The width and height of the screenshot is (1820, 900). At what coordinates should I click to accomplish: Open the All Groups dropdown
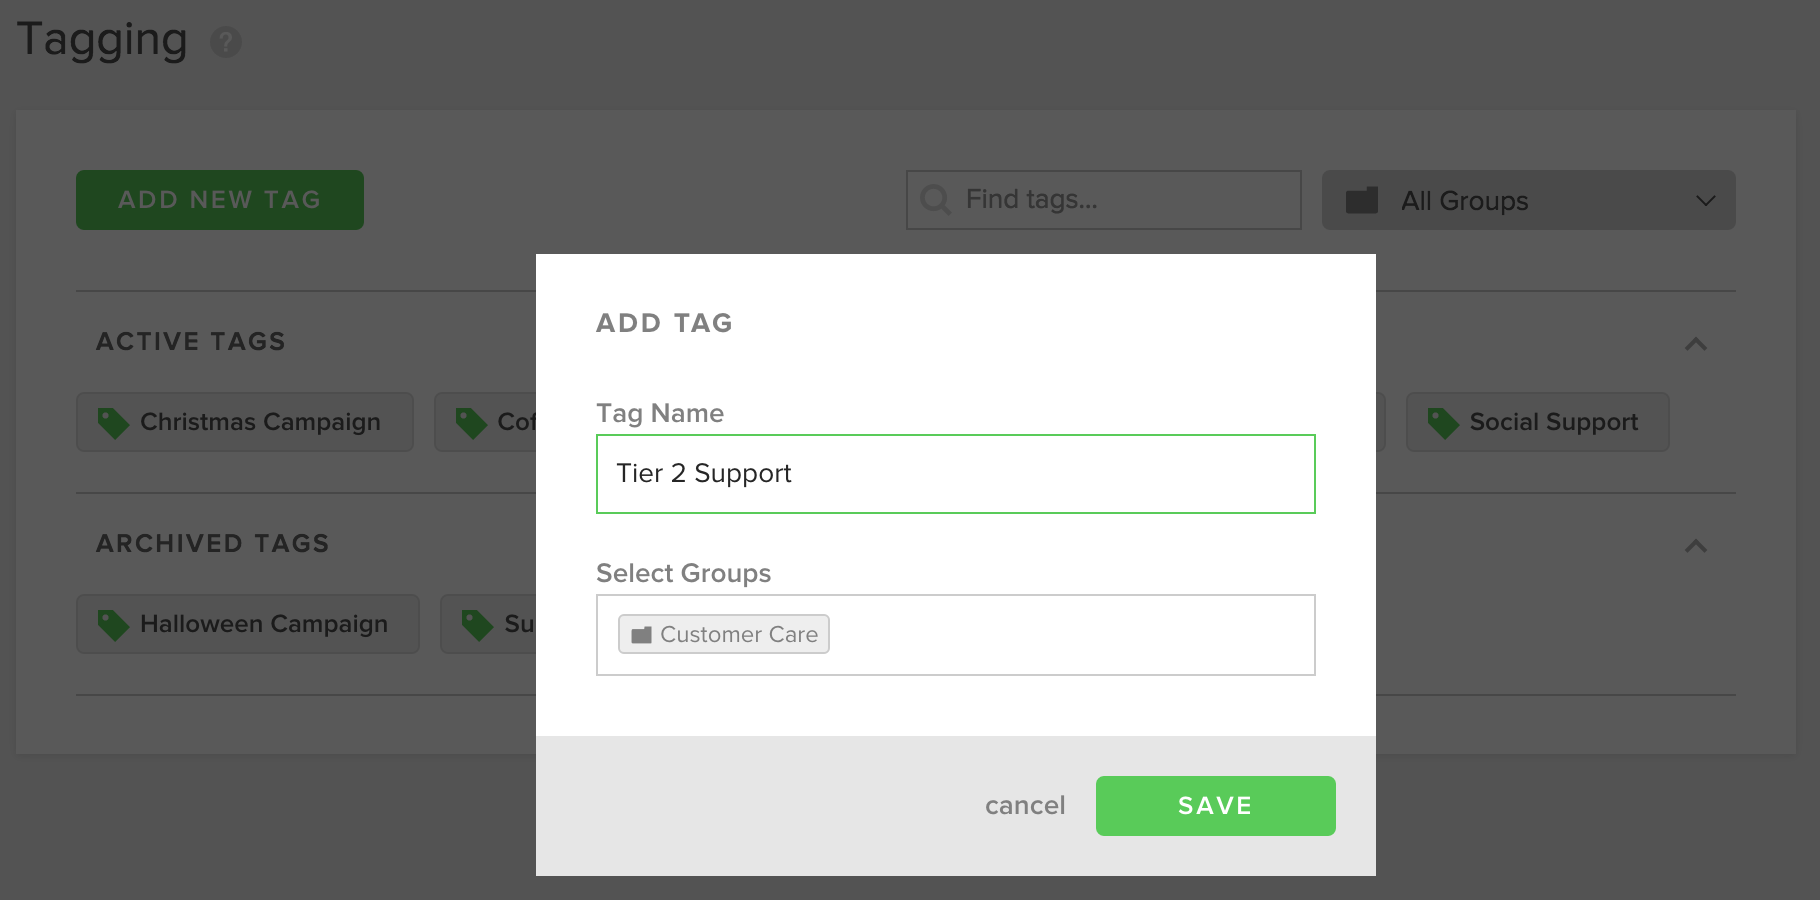(1528, 200)
